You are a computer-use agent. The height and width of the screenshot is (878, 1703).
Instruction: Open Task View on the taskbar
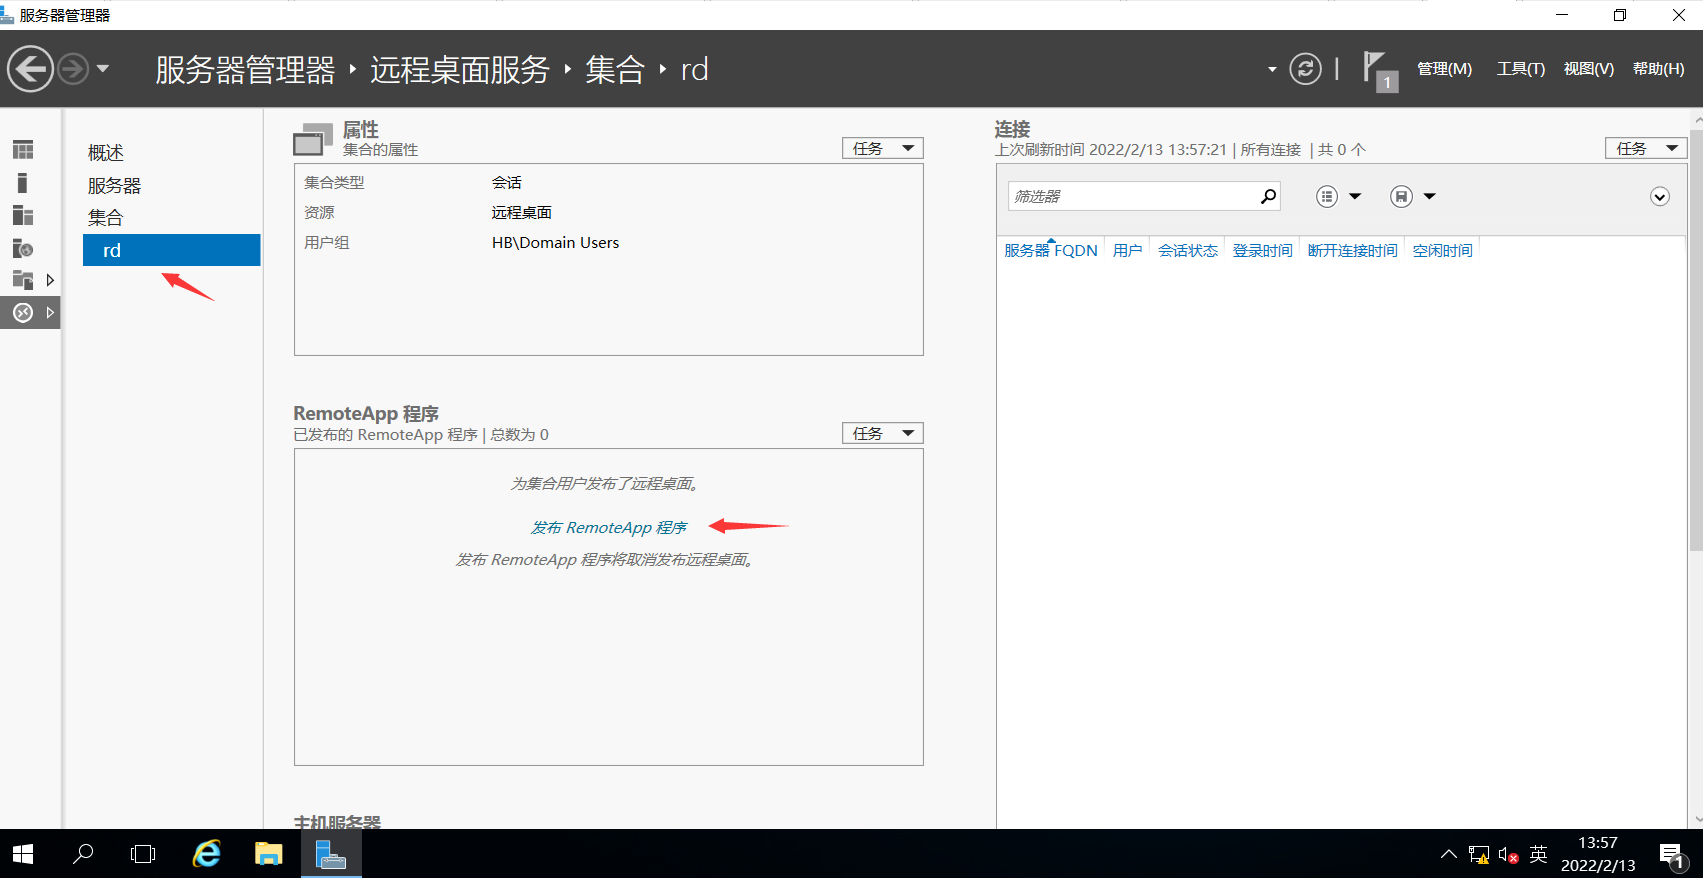[x=144, y=854]
